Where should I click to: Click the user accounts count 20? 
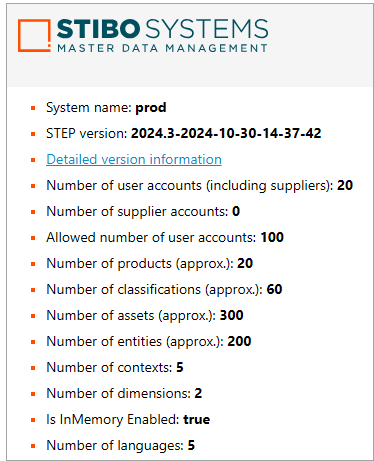345,185
